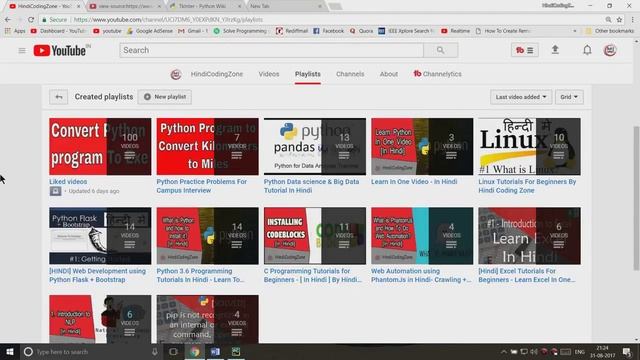Open the Windows Start menu
This screenshot has height=360, width=640.
[10, 351]
